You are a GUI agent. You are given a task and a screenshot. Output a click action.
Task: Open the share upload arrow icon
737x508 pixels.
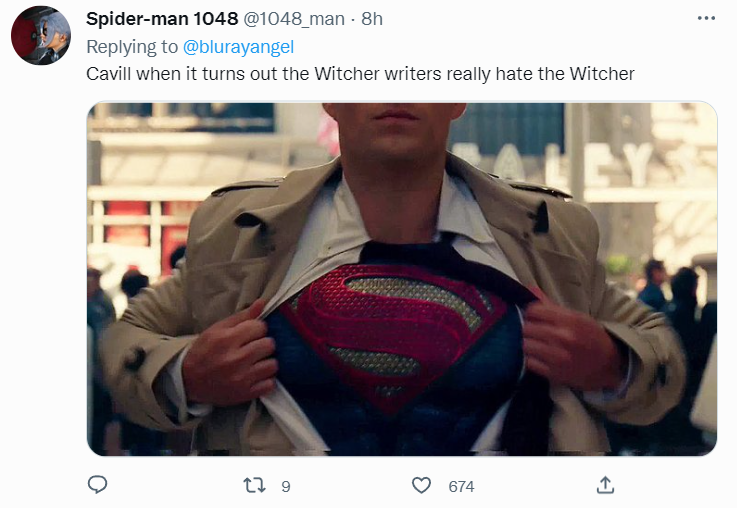(x=605, y=485)
